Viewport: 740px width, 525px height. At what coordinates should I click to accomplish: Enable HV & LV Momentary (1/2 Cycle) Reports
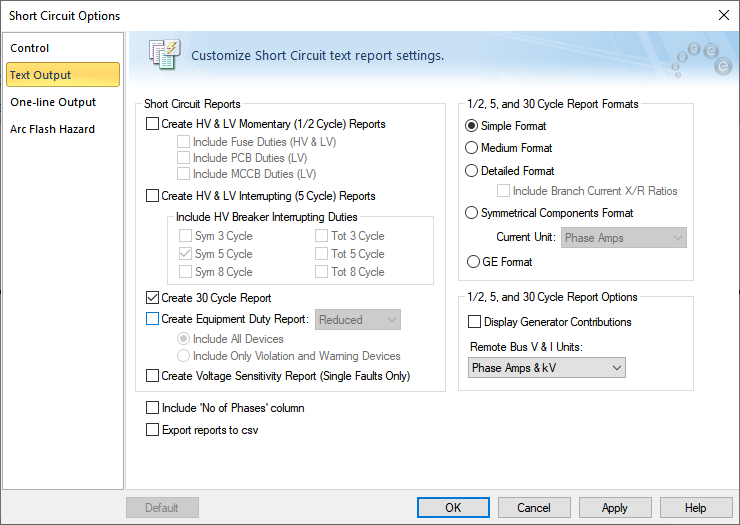(x=153, y=125)
